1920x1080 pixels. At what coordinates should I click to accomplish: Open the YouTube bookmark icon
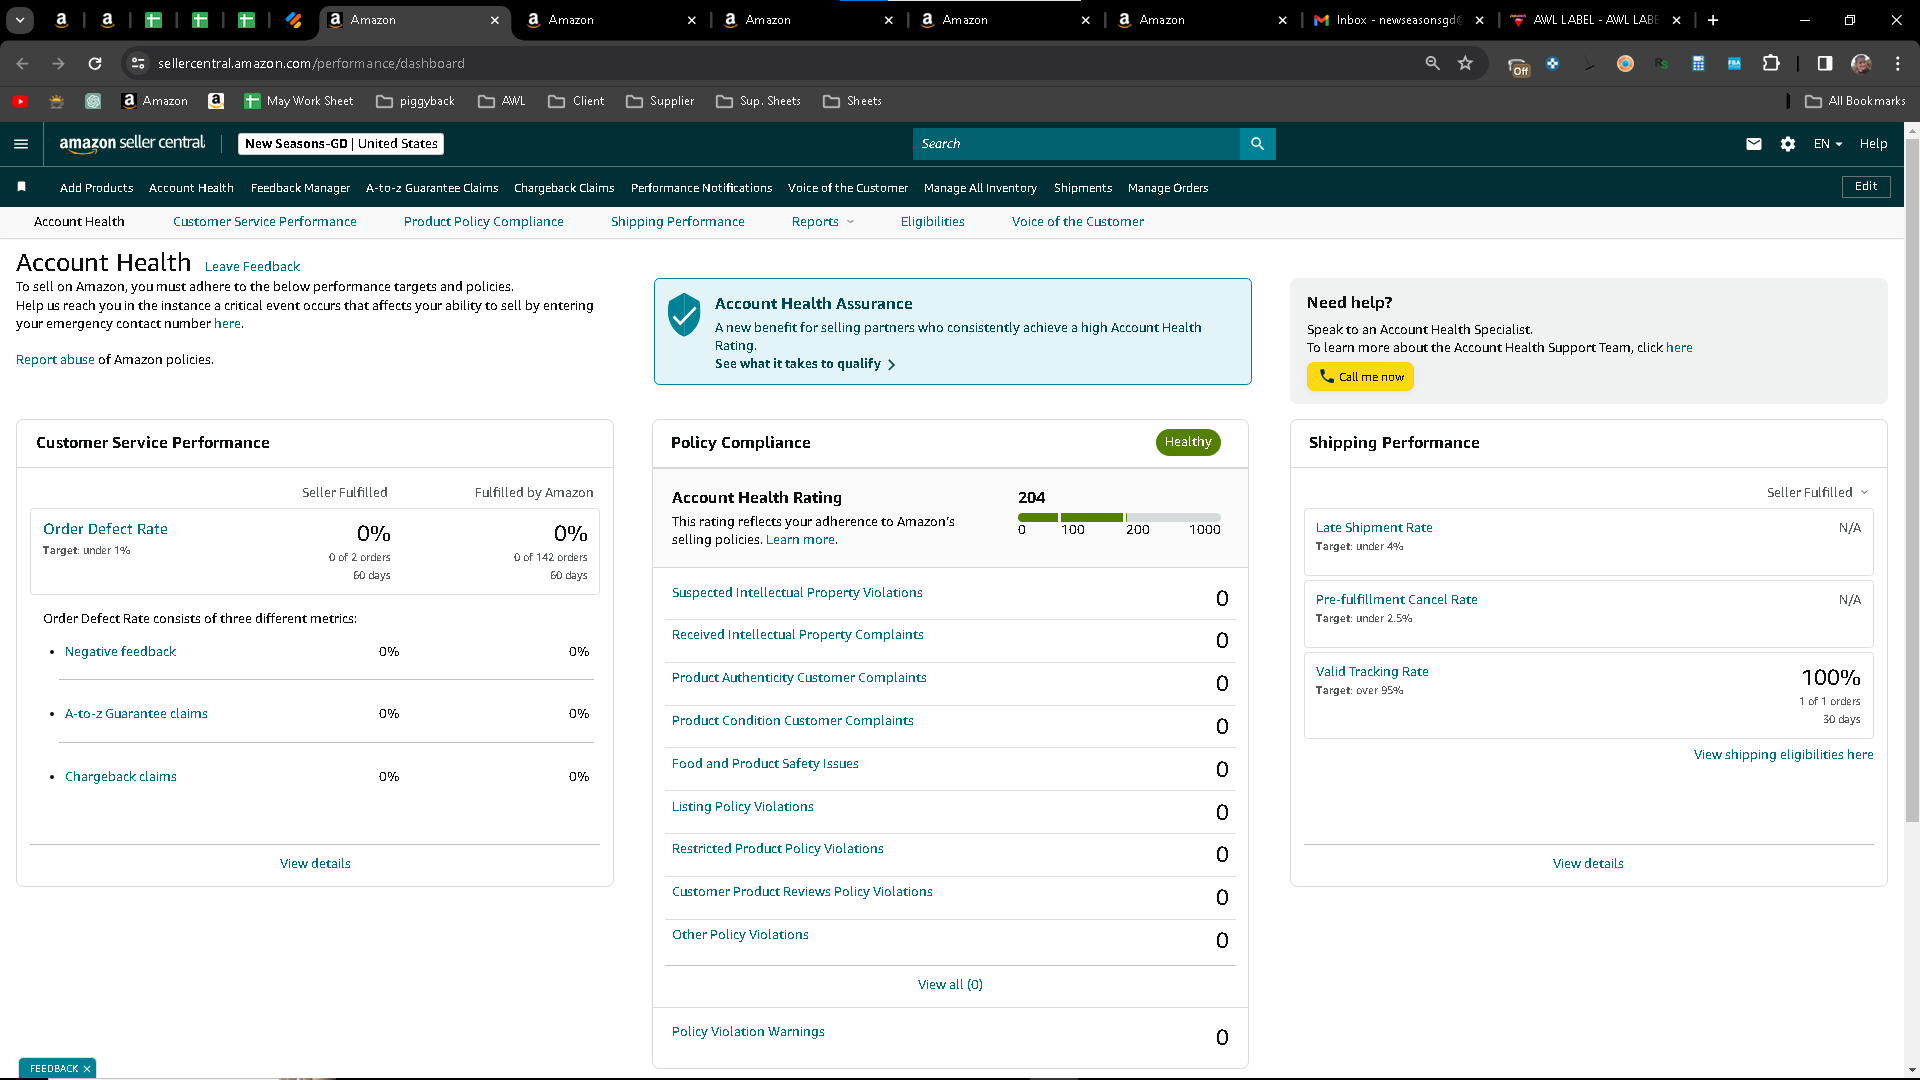coord(20,101)
